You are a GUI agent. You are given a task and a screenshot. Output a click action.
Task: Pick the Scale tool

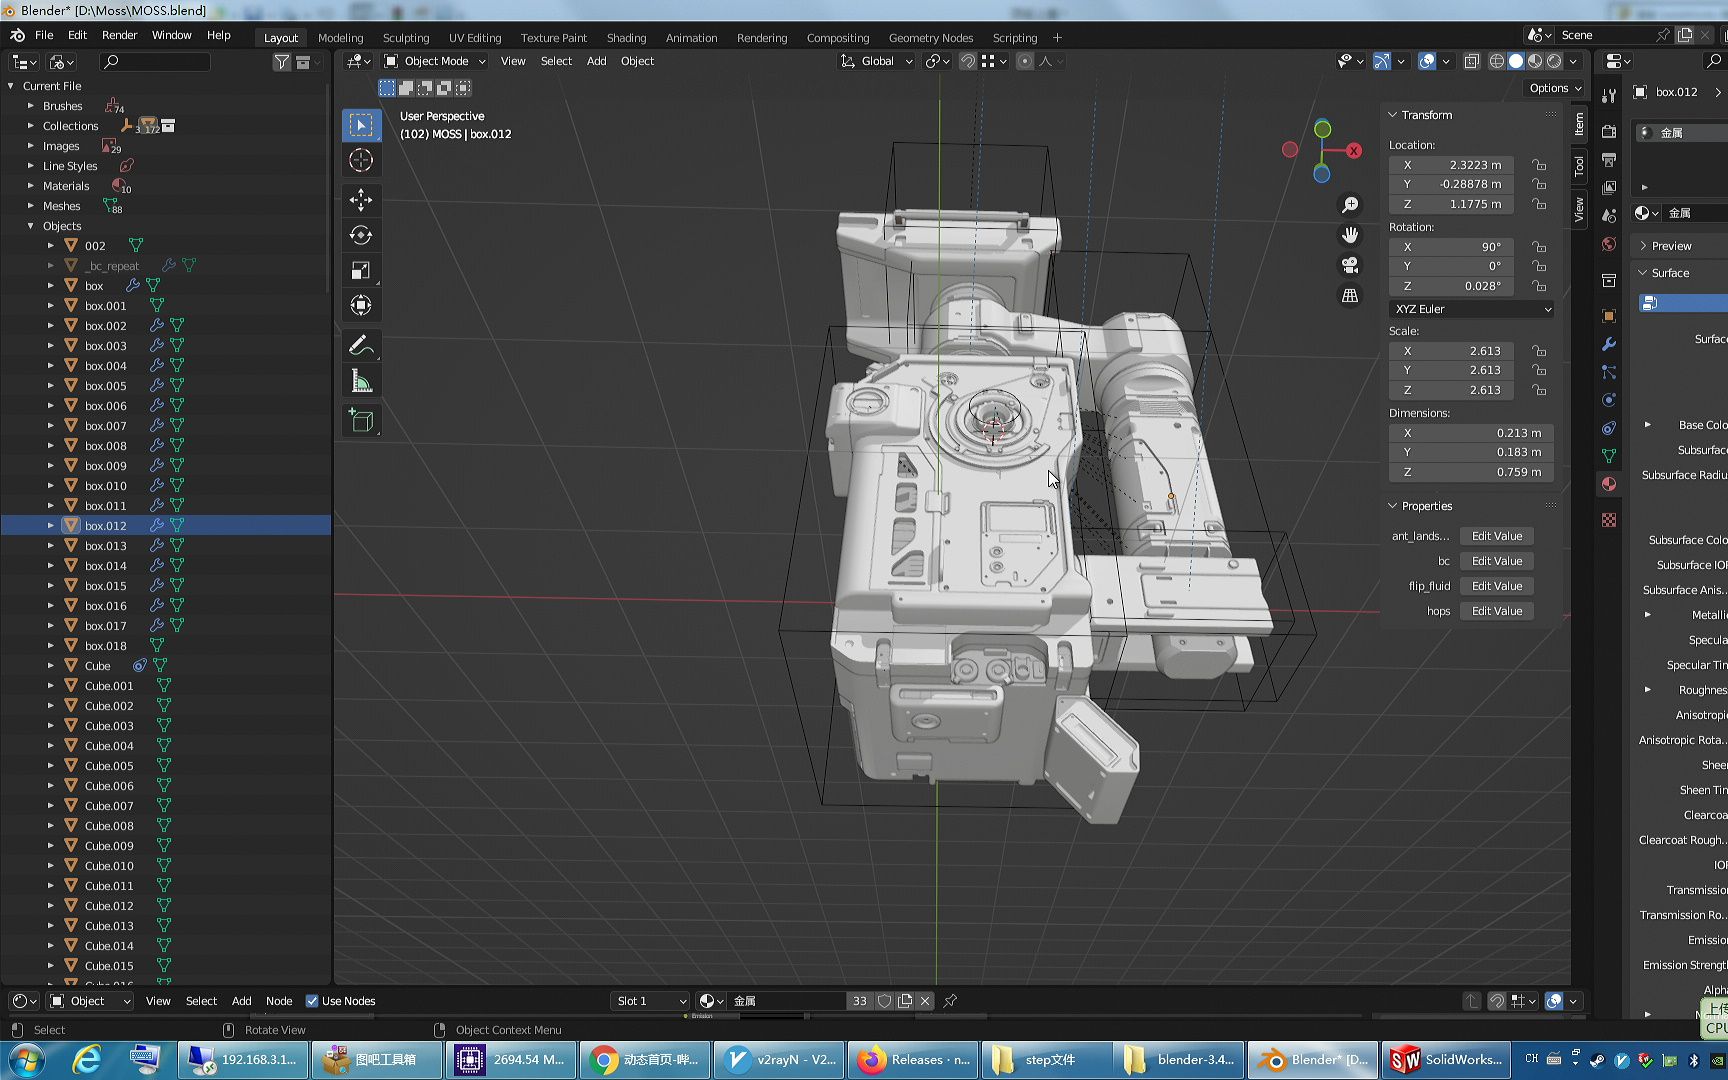point(361,270)
